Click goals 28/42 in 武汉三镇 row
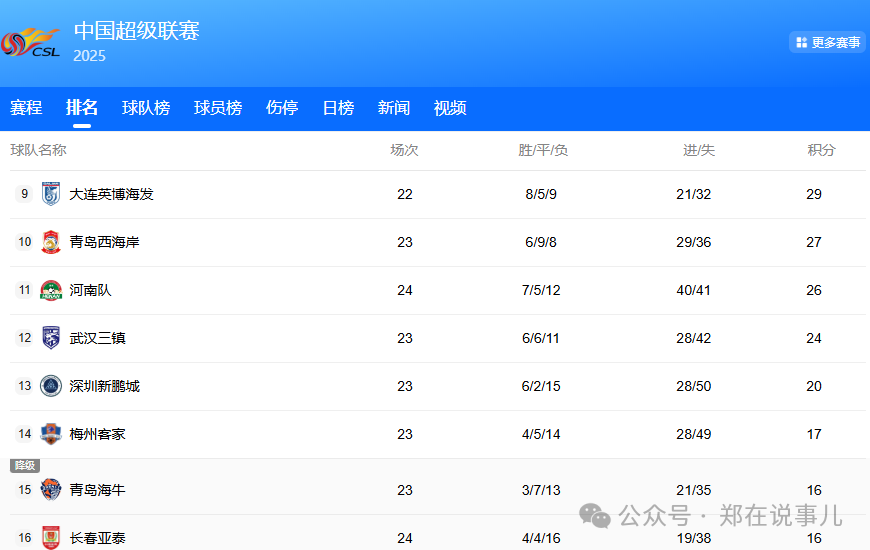Viewport: 870px width, 550px height. 694,338
